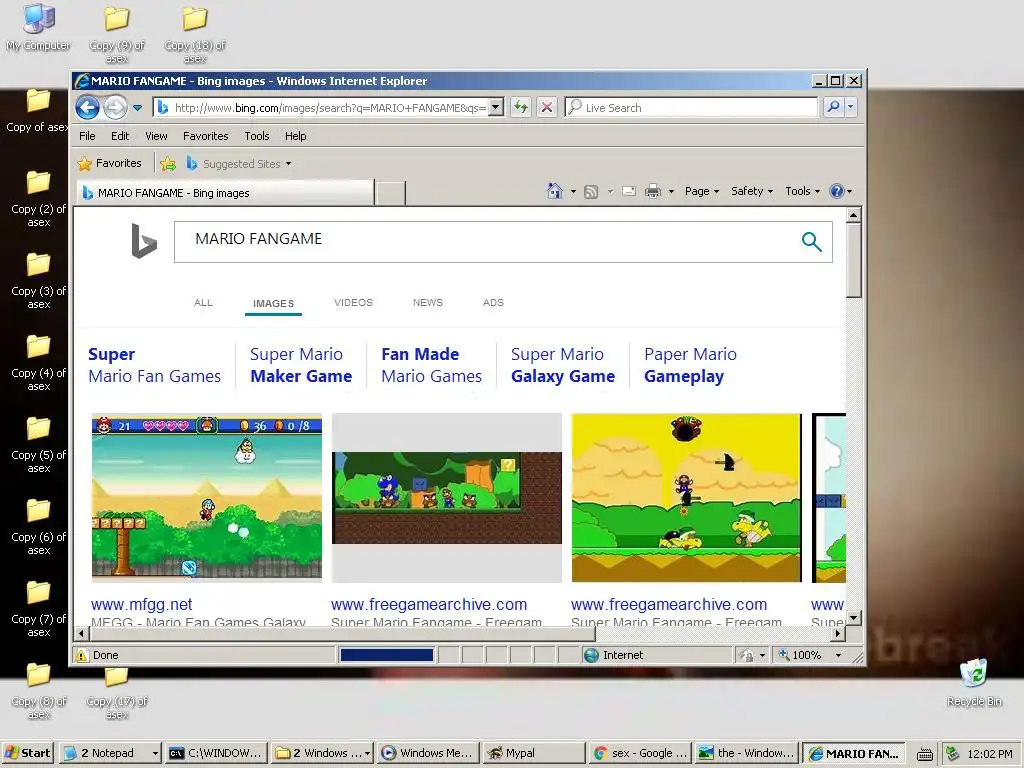
Task: Click the blue Help question icon
Action: point(837,191)
